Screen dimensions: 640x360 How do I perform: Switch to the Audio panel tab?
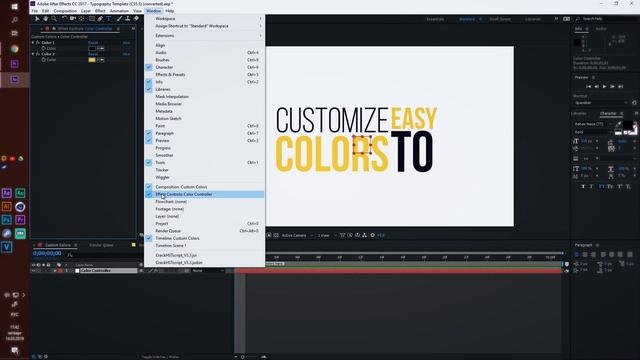point(601,29)
